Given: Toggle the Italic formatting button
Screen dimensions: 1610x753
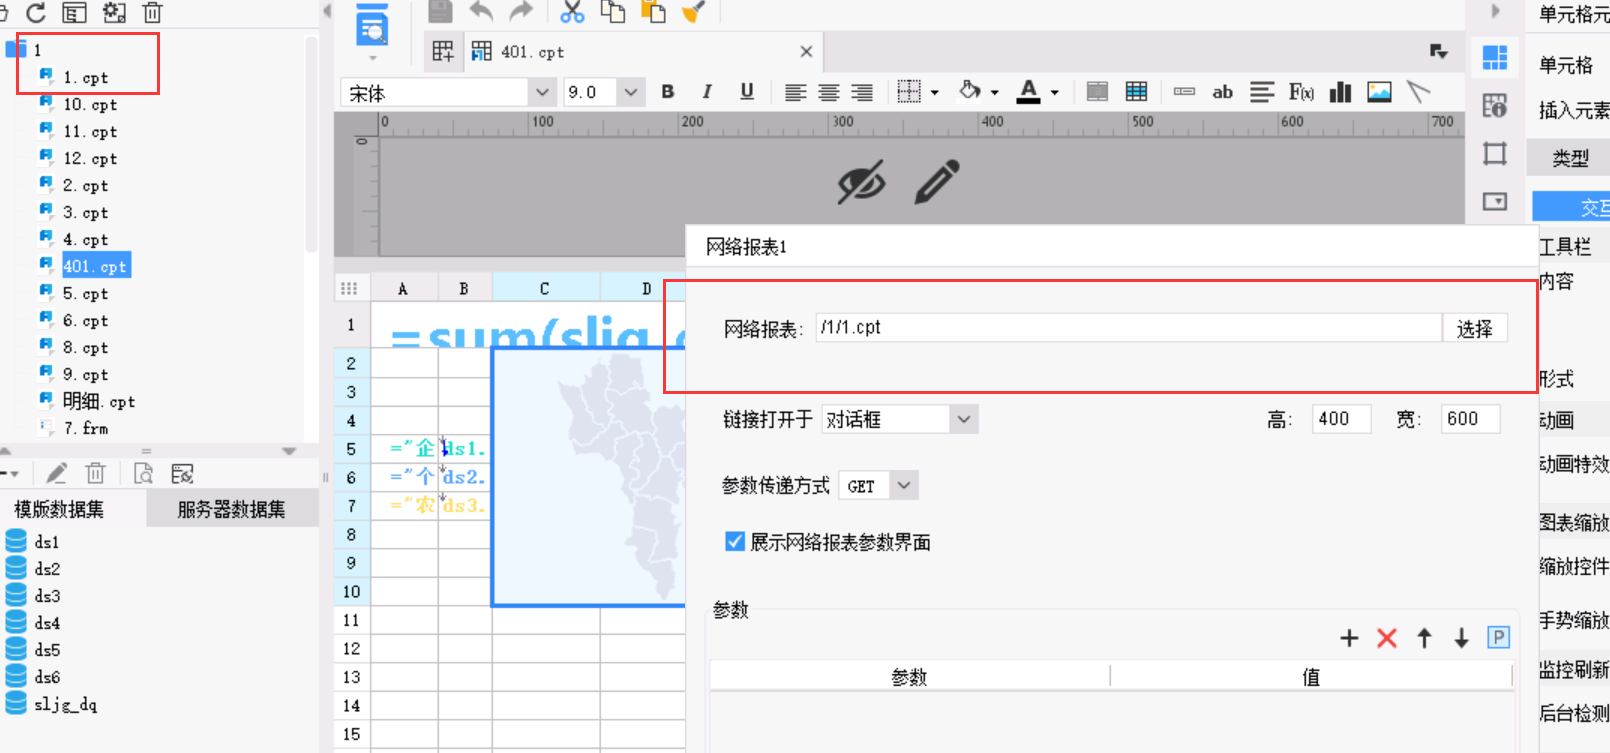Looking at the screenshot, I should tap(707, 92).
